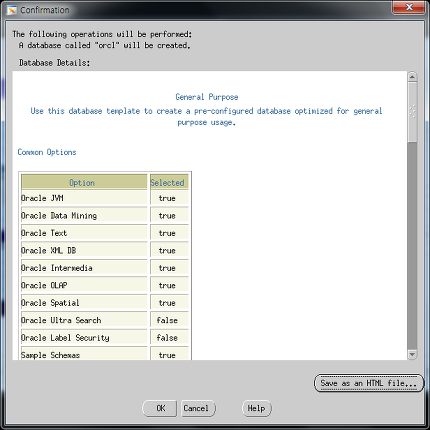
Task: Click Save as an HTML file button
Action: tap(369, 383)
